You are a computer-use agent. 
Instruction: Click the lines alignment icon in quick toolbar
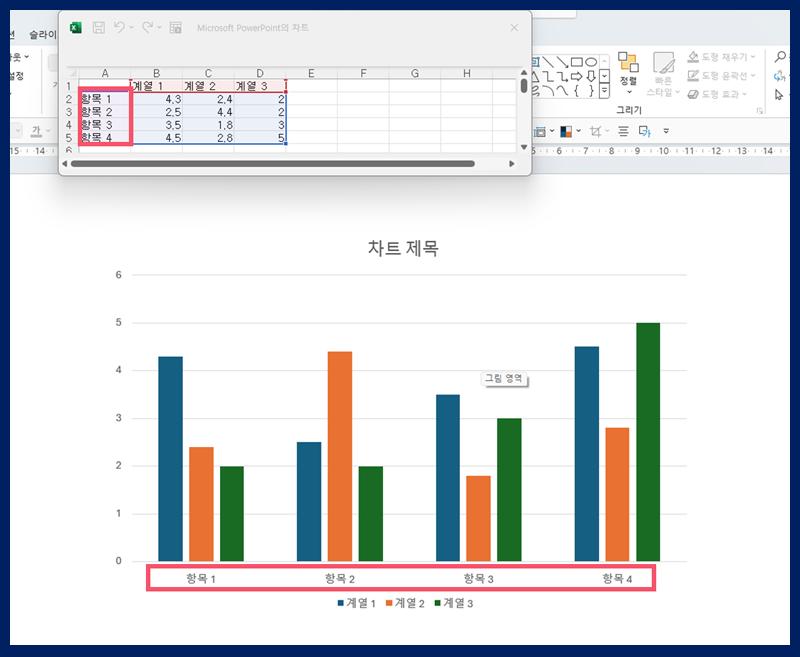[x=623, y=132]
